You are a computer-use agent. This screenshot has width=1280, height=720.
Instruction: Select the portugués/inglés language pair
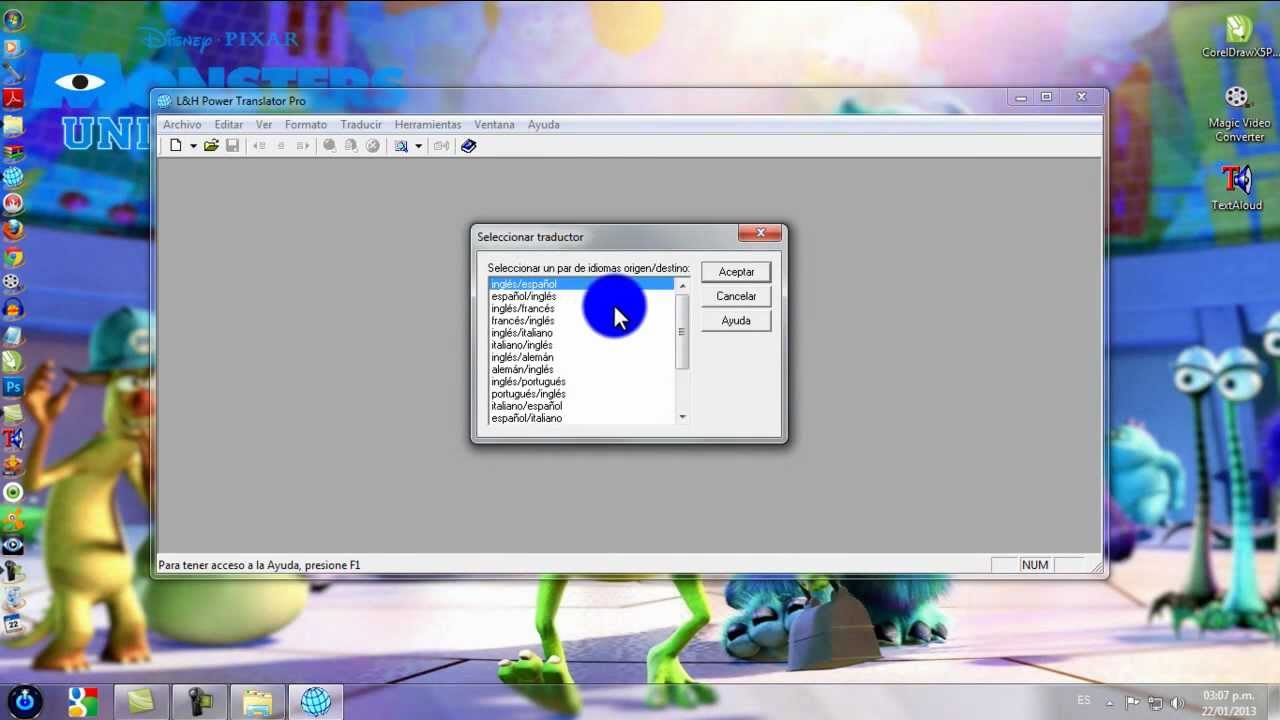(x=582, y=394)
